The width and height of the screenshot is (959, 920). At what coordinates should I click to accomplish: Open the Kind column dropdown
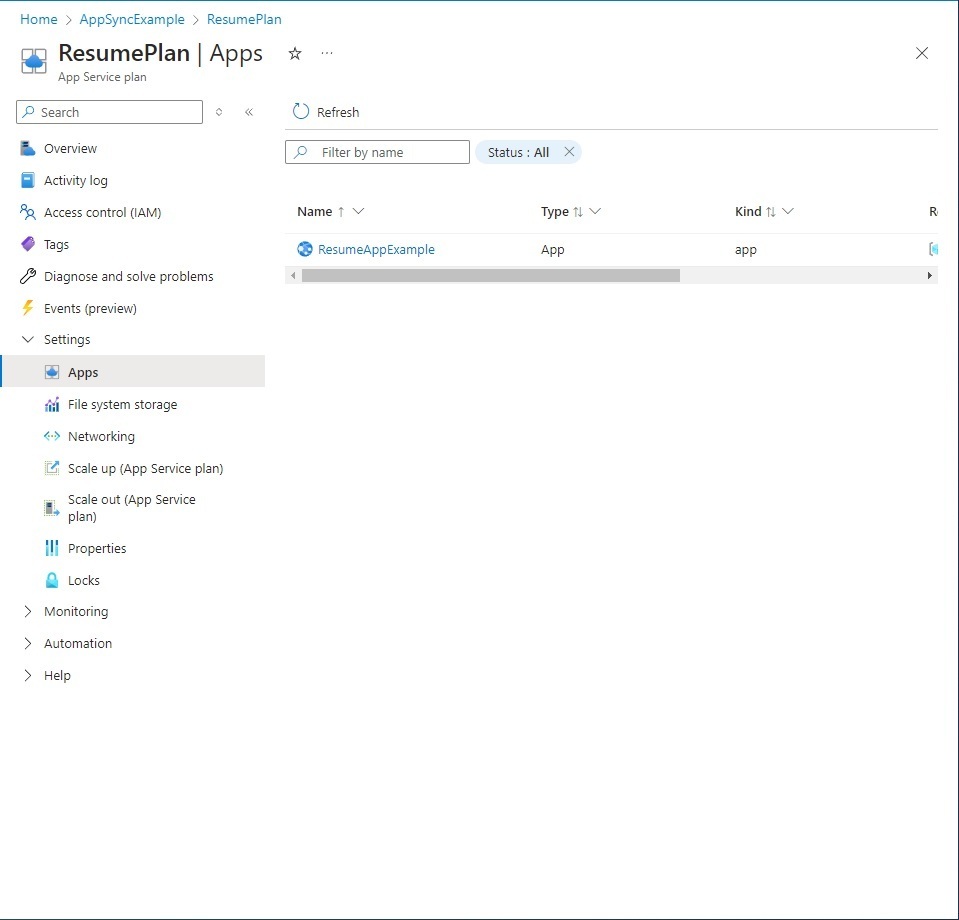[786, 212]
